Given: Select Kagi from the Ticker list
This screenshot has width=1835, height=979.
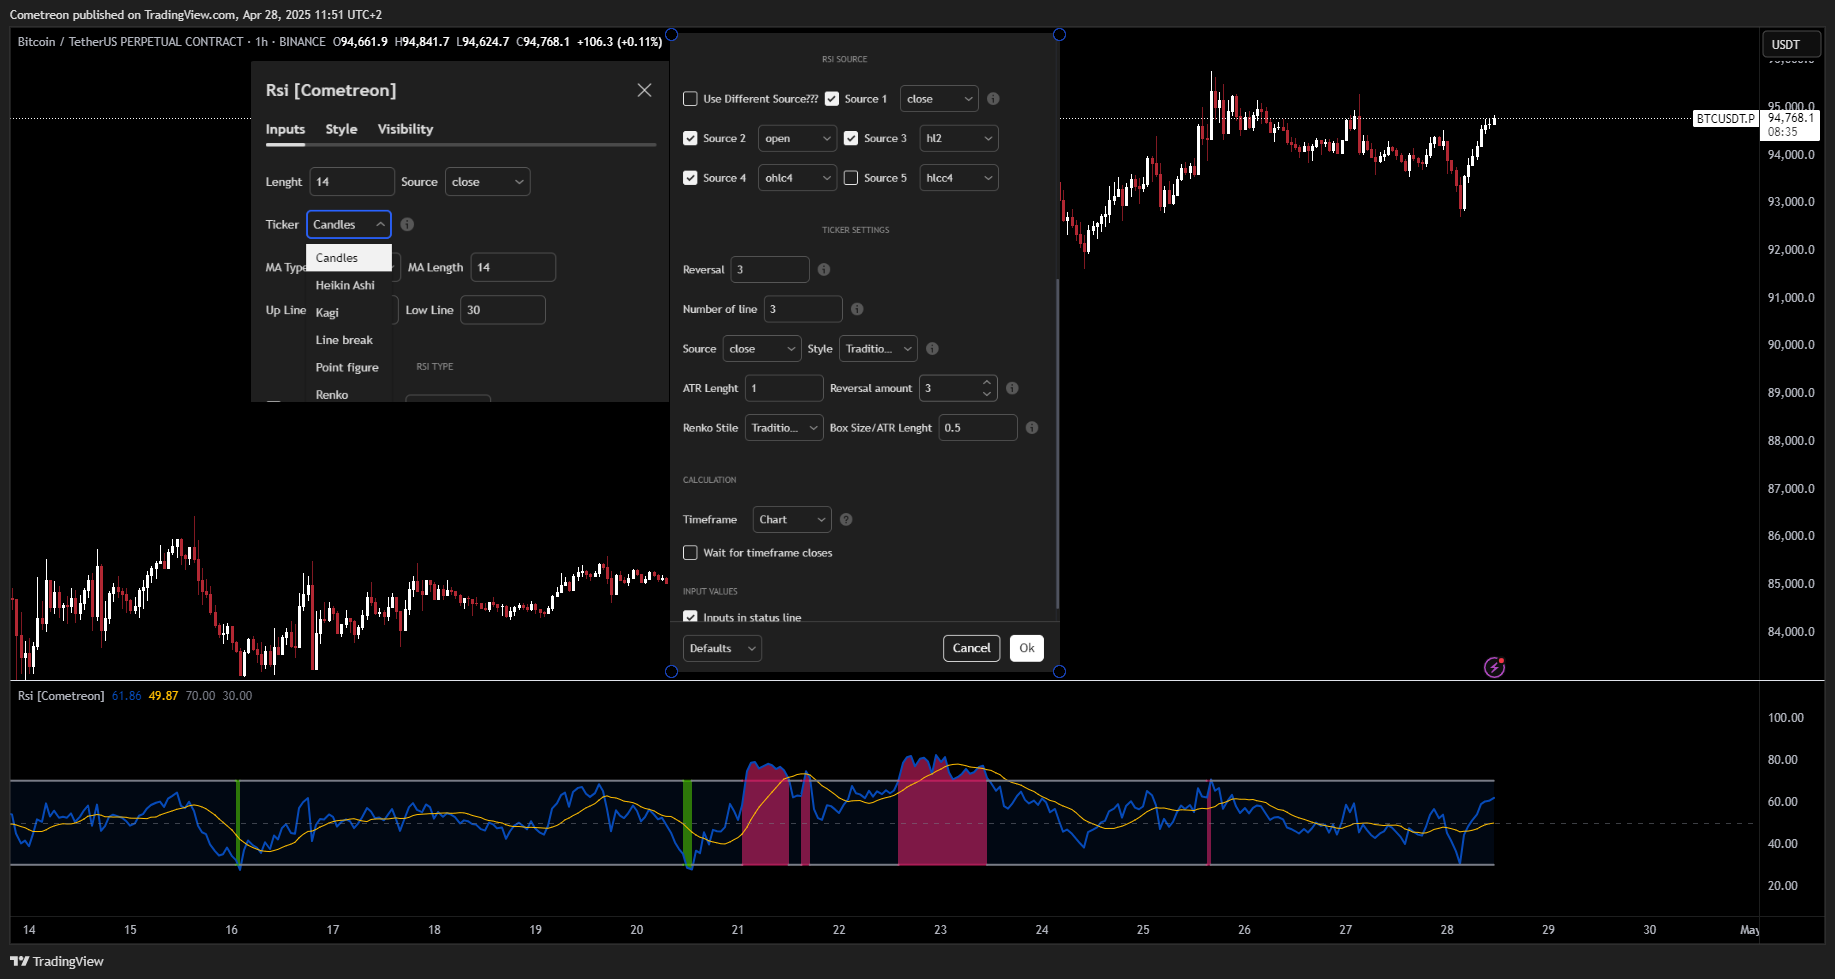Looking at the screenshot, I should [x=349, y=313].
